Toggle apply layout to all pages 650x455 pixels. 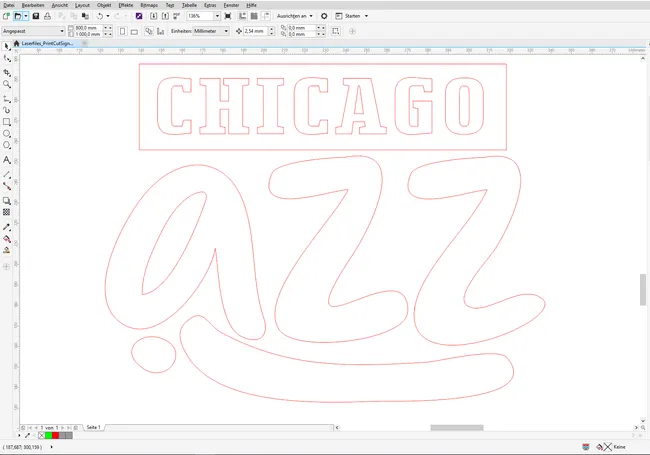pos(149,31)
